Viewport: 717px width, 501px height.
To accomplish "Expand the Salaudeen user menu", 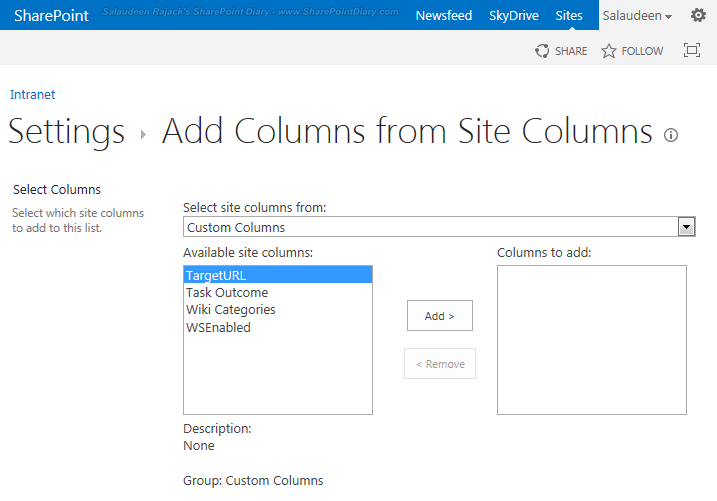I will click(x=636, y=16).
